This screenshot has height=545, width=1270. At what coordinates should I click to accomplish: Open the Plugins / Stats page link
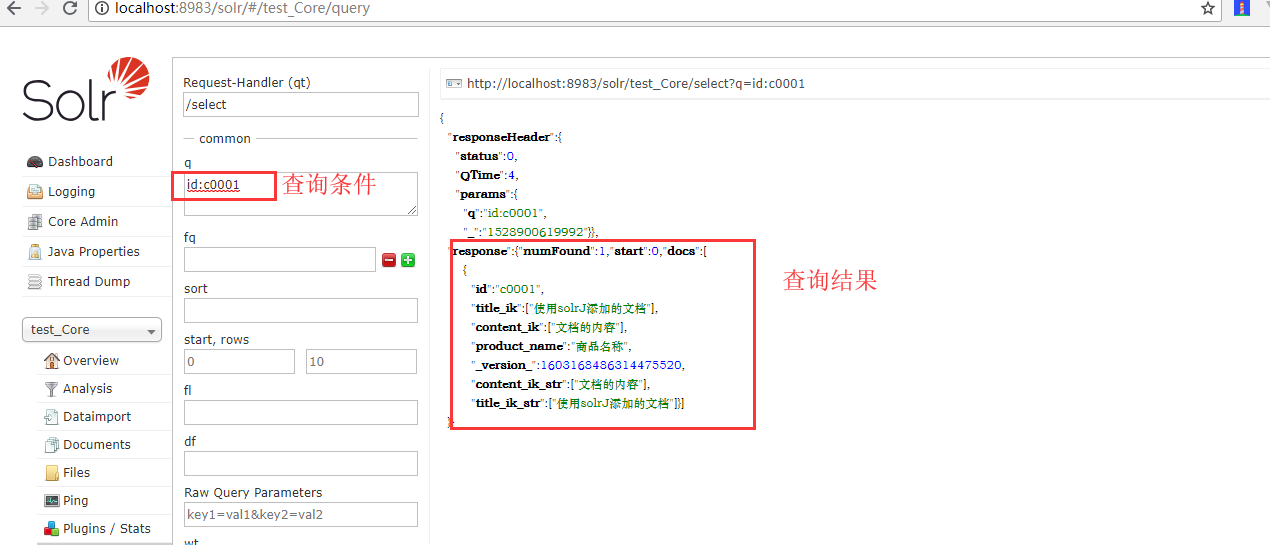(107, 528)
